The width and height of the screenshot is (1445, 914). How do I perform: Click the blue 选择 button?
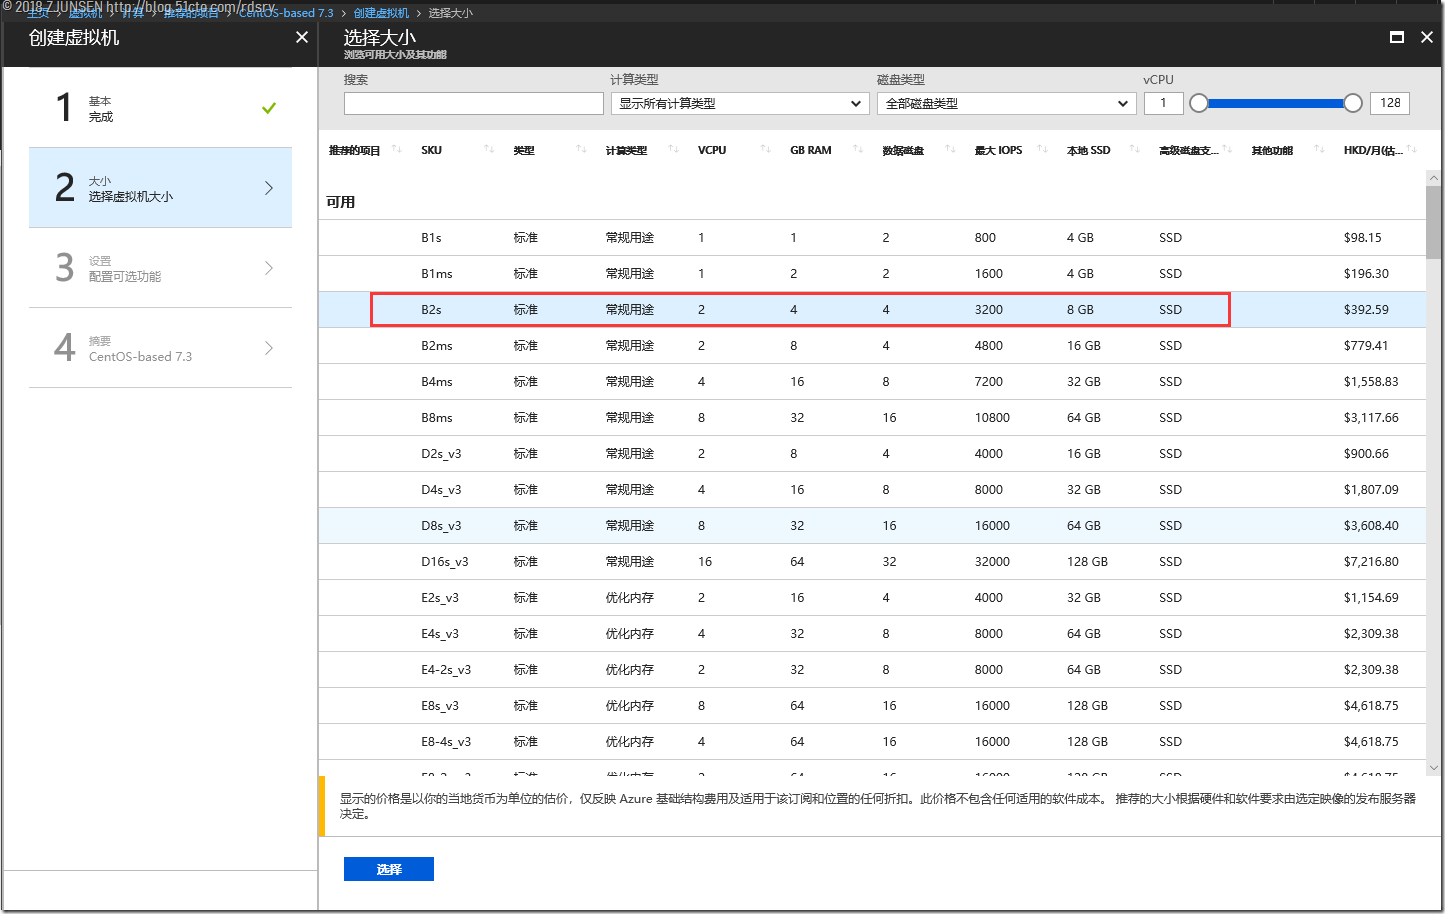[389, 869]
